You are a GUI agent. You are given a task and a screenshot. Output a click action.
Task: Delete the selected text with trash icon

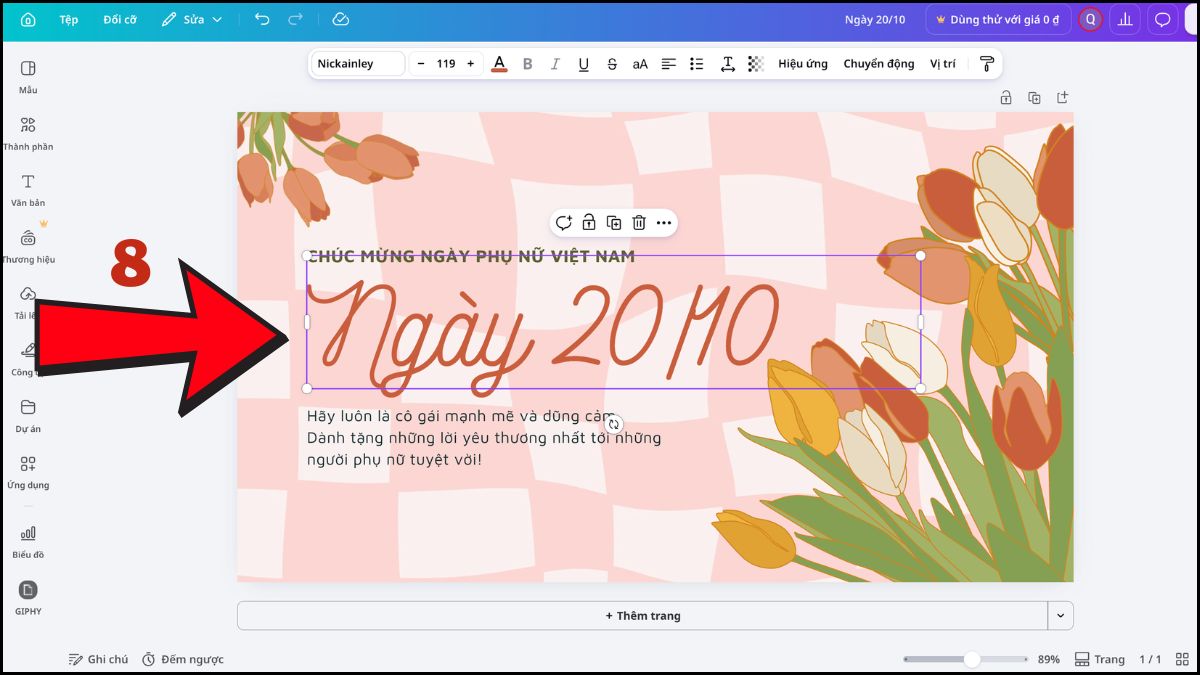point(639,223)
